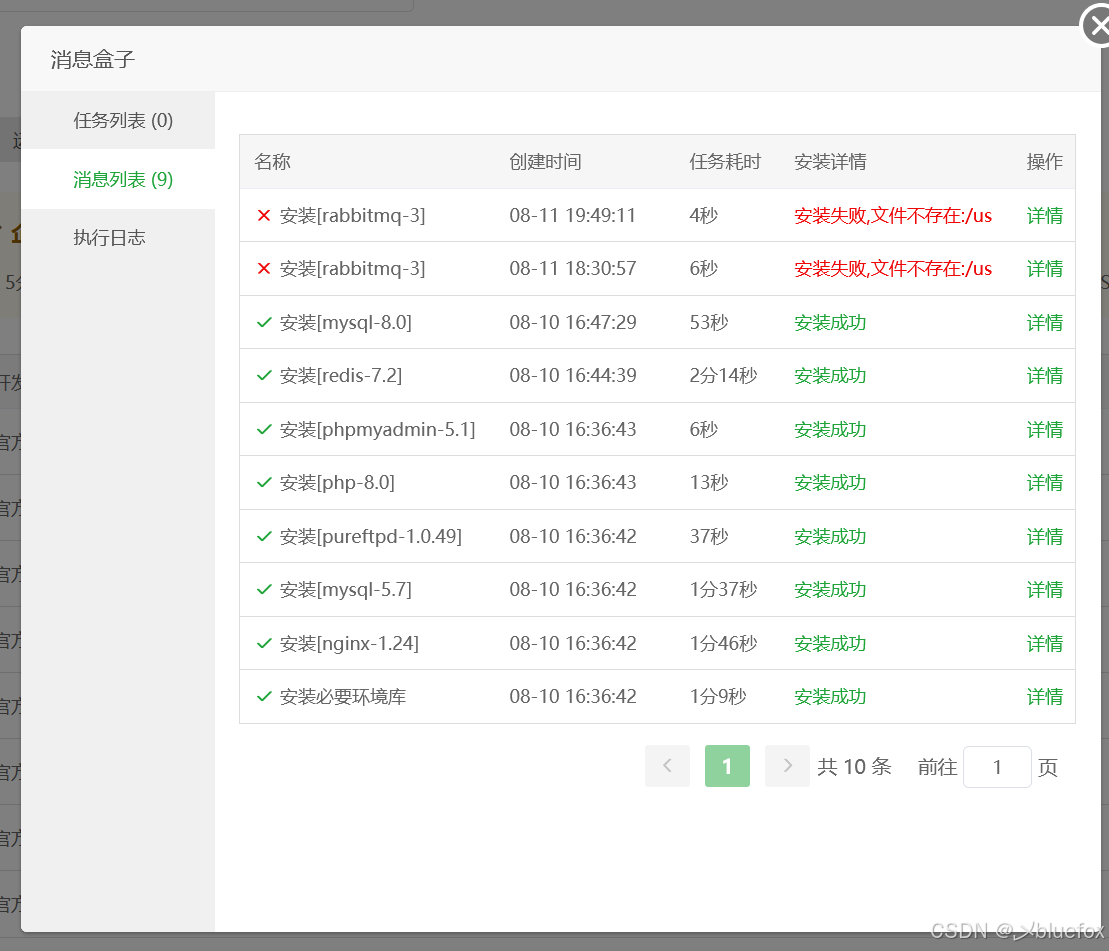Click the 安装[nginx-1.24] name
Image resolution: width=1109 pixels, height=951 pixels.
tap(349, 643)
